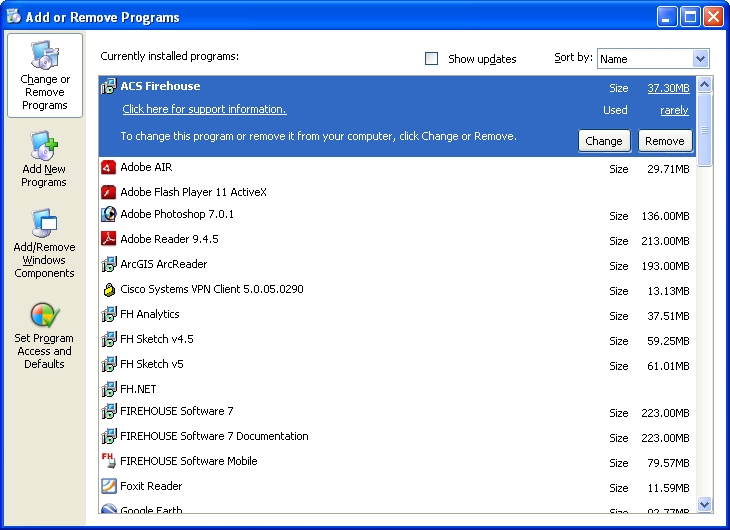Select ArcGIS ArcReader entry
The height and width of the screenshot is (530, 730).
pos(397,265)
